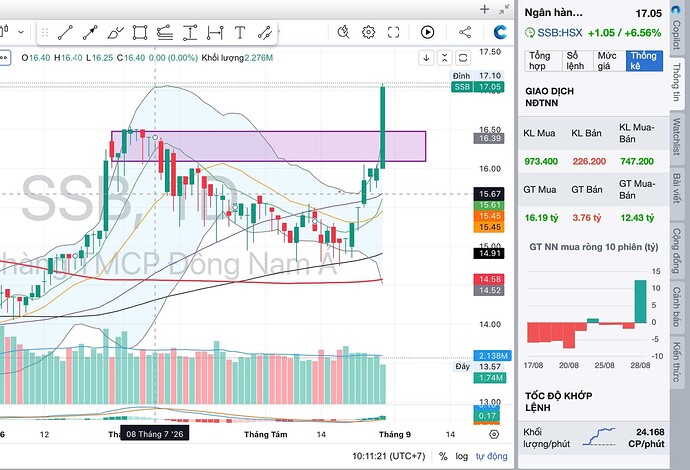This screenshot has height=470, width=690.
Task: Click the 226.200 sell volume value
Action: pos(589,162)
